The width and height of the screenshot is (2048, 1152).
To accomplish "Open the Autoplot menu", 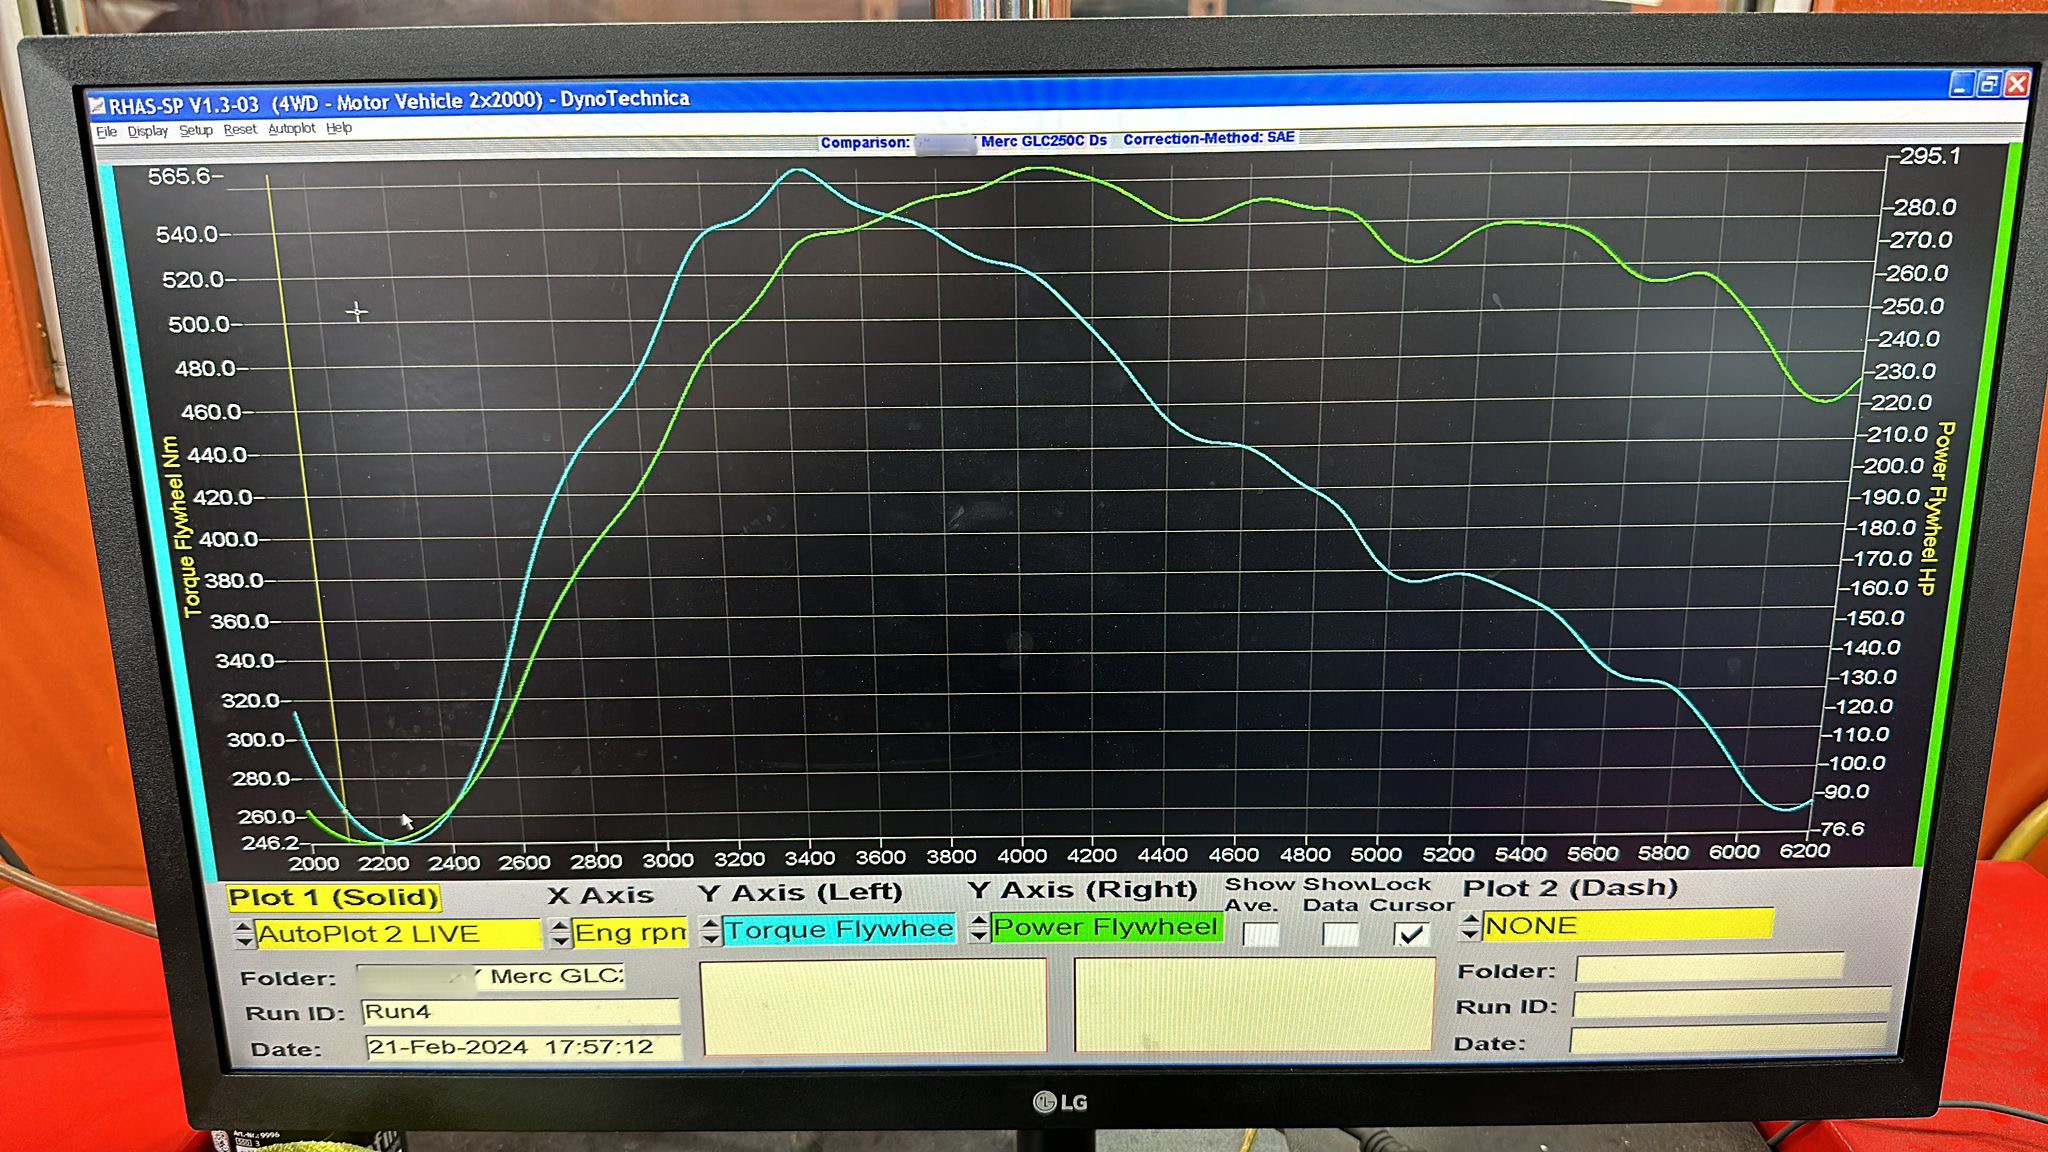I will pos(291,128).
